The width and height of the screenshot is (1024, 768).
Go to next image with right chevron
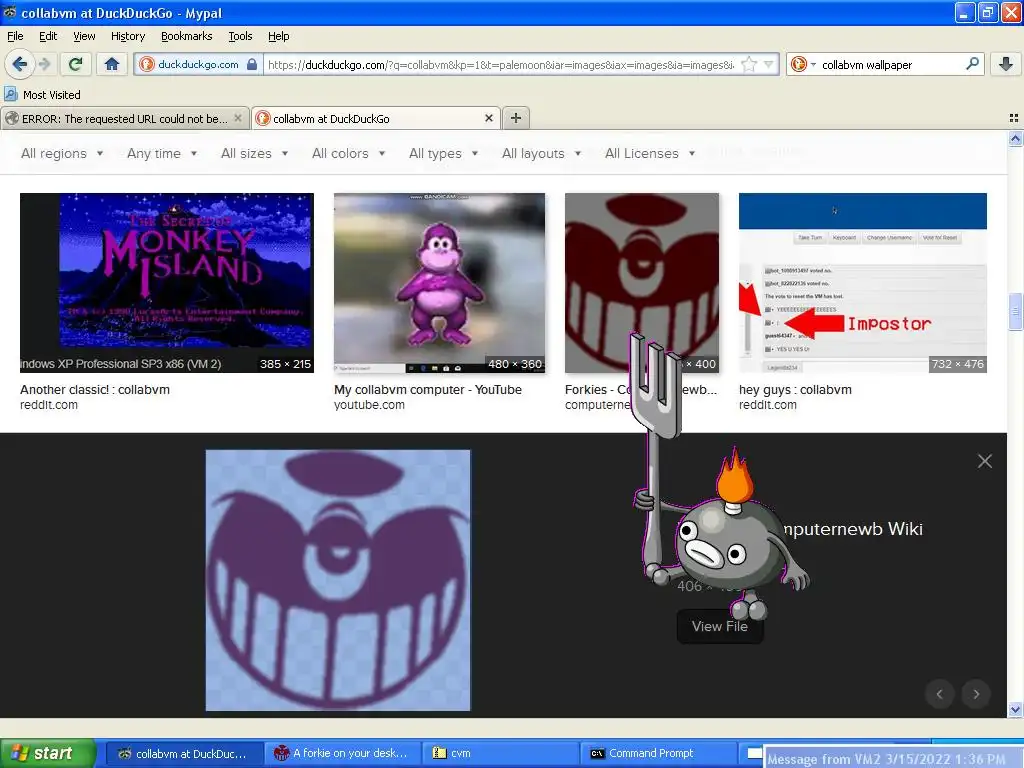(x=976, y=694)
